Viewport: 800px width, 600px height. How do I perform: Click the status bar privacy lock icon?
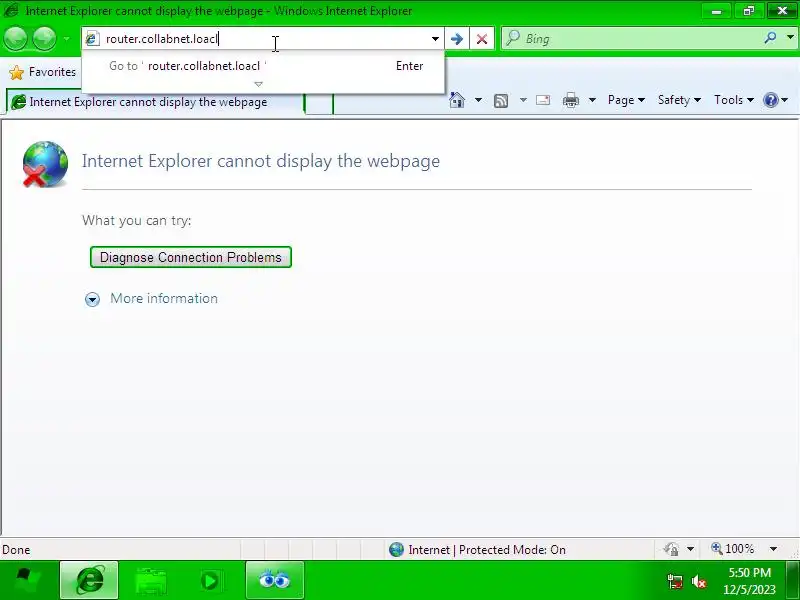click(x=671, y=549)
